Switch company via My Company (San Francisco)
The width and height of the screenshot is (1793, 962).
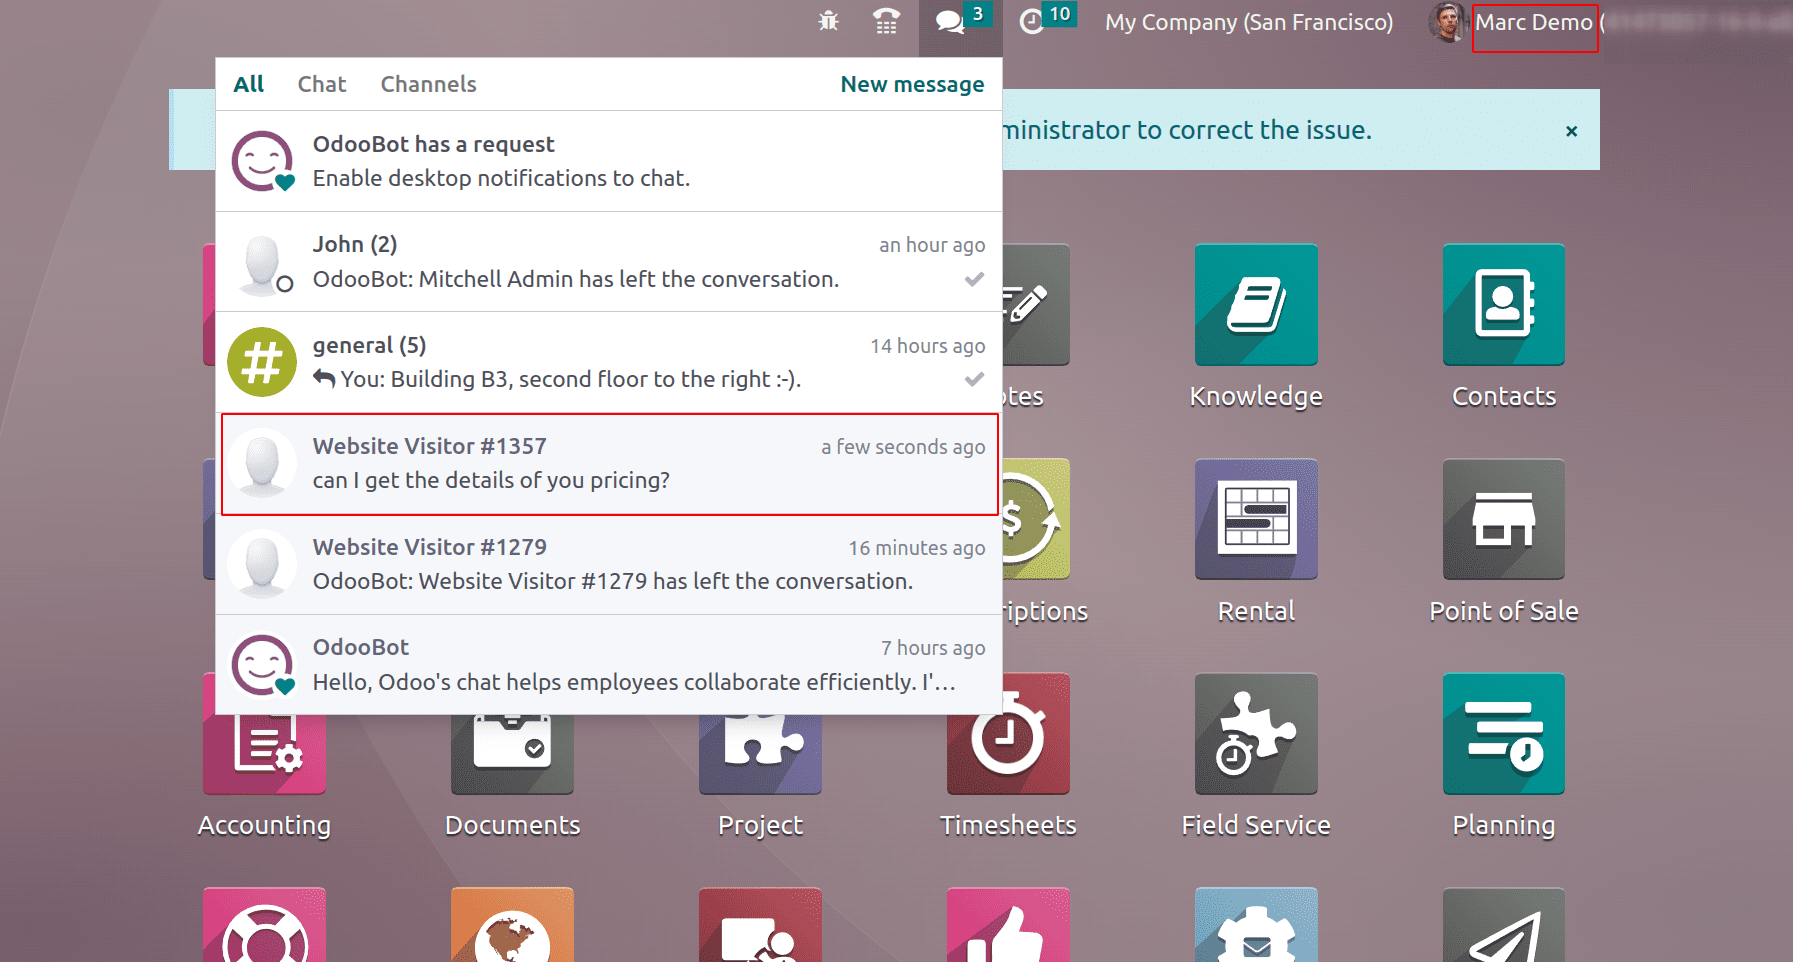1249,22
